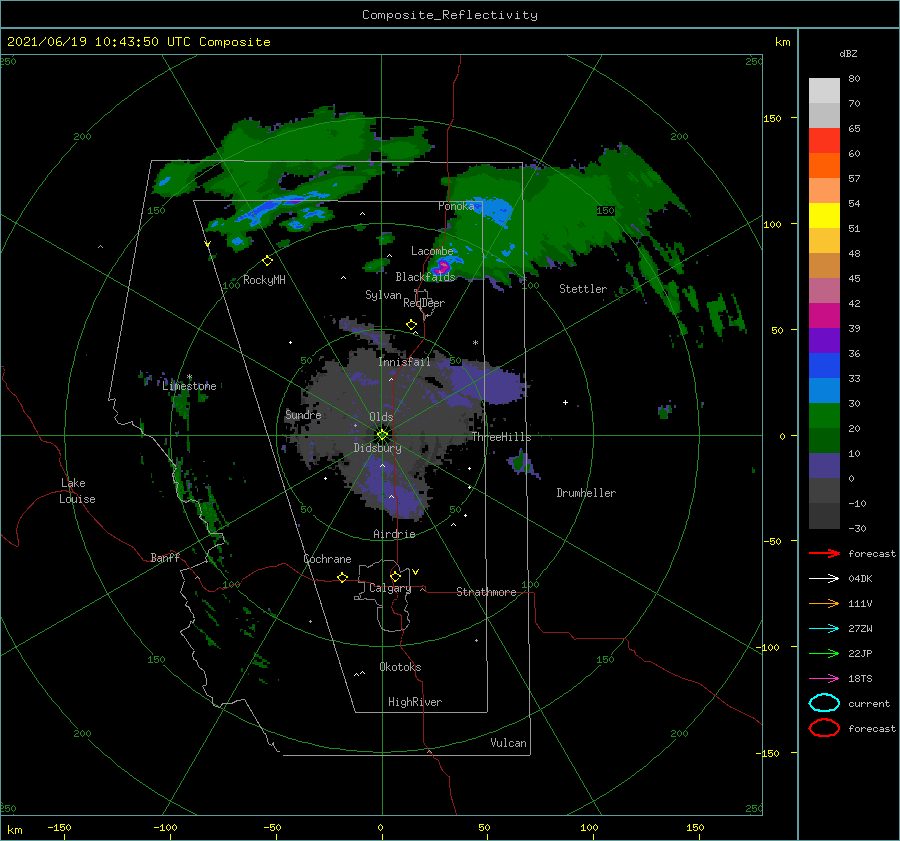Click the red forecast ellipse legend icon
The height and width of the screenshot is (841, 900).
pos(824,728)
